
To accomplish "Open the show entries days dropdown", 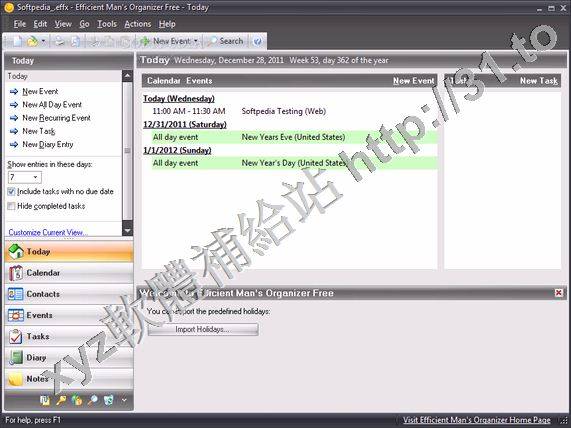I will pos(35,177).
